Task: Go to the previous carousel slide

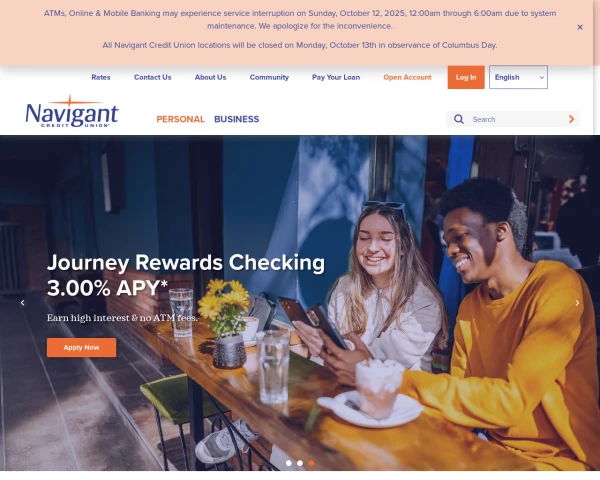Action: click(x=23, y=303)
